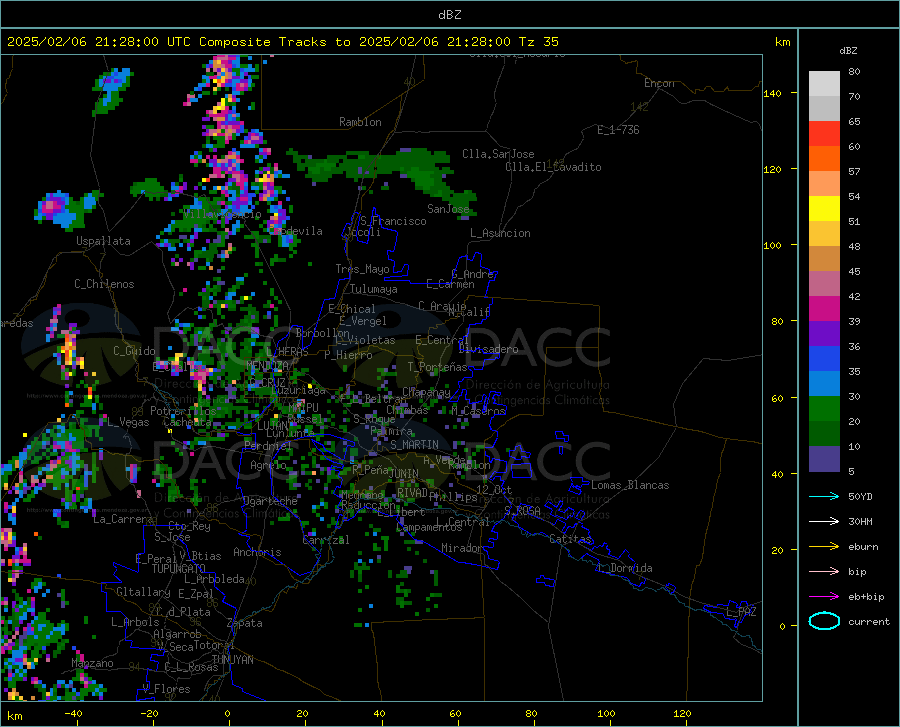Click the 'Gltallary' map label
This screenshot has width=900, height=727.
pos(143,592)
